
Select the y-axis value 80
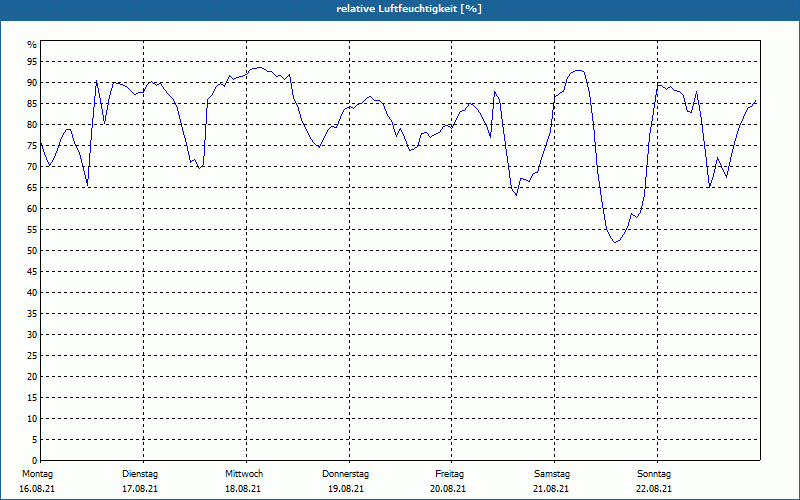pyautogui.click(x=32, y=124)
